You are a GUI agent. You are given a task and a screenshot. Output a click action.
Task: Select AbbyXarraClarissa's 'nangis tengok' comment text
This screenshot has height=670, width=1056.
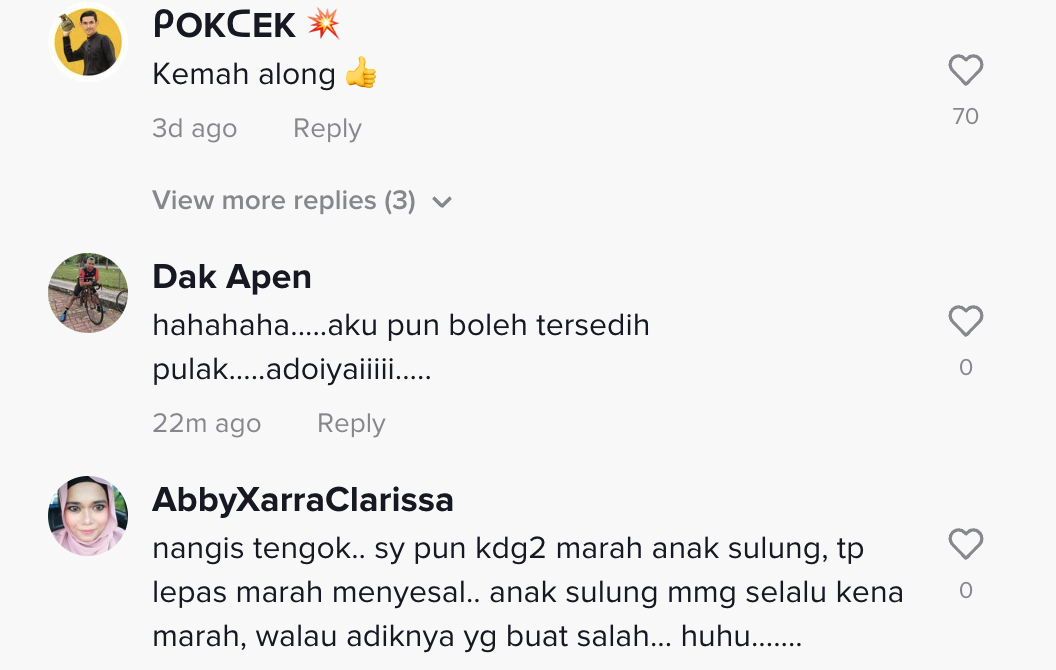[528, 592]
